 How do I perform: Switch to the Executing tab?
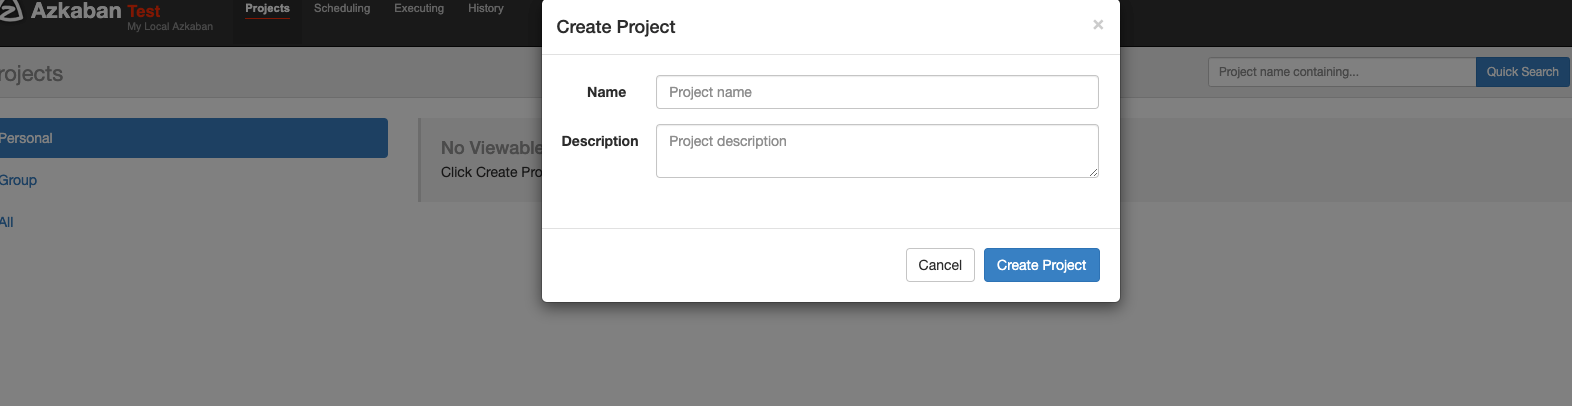coord(419,9)
